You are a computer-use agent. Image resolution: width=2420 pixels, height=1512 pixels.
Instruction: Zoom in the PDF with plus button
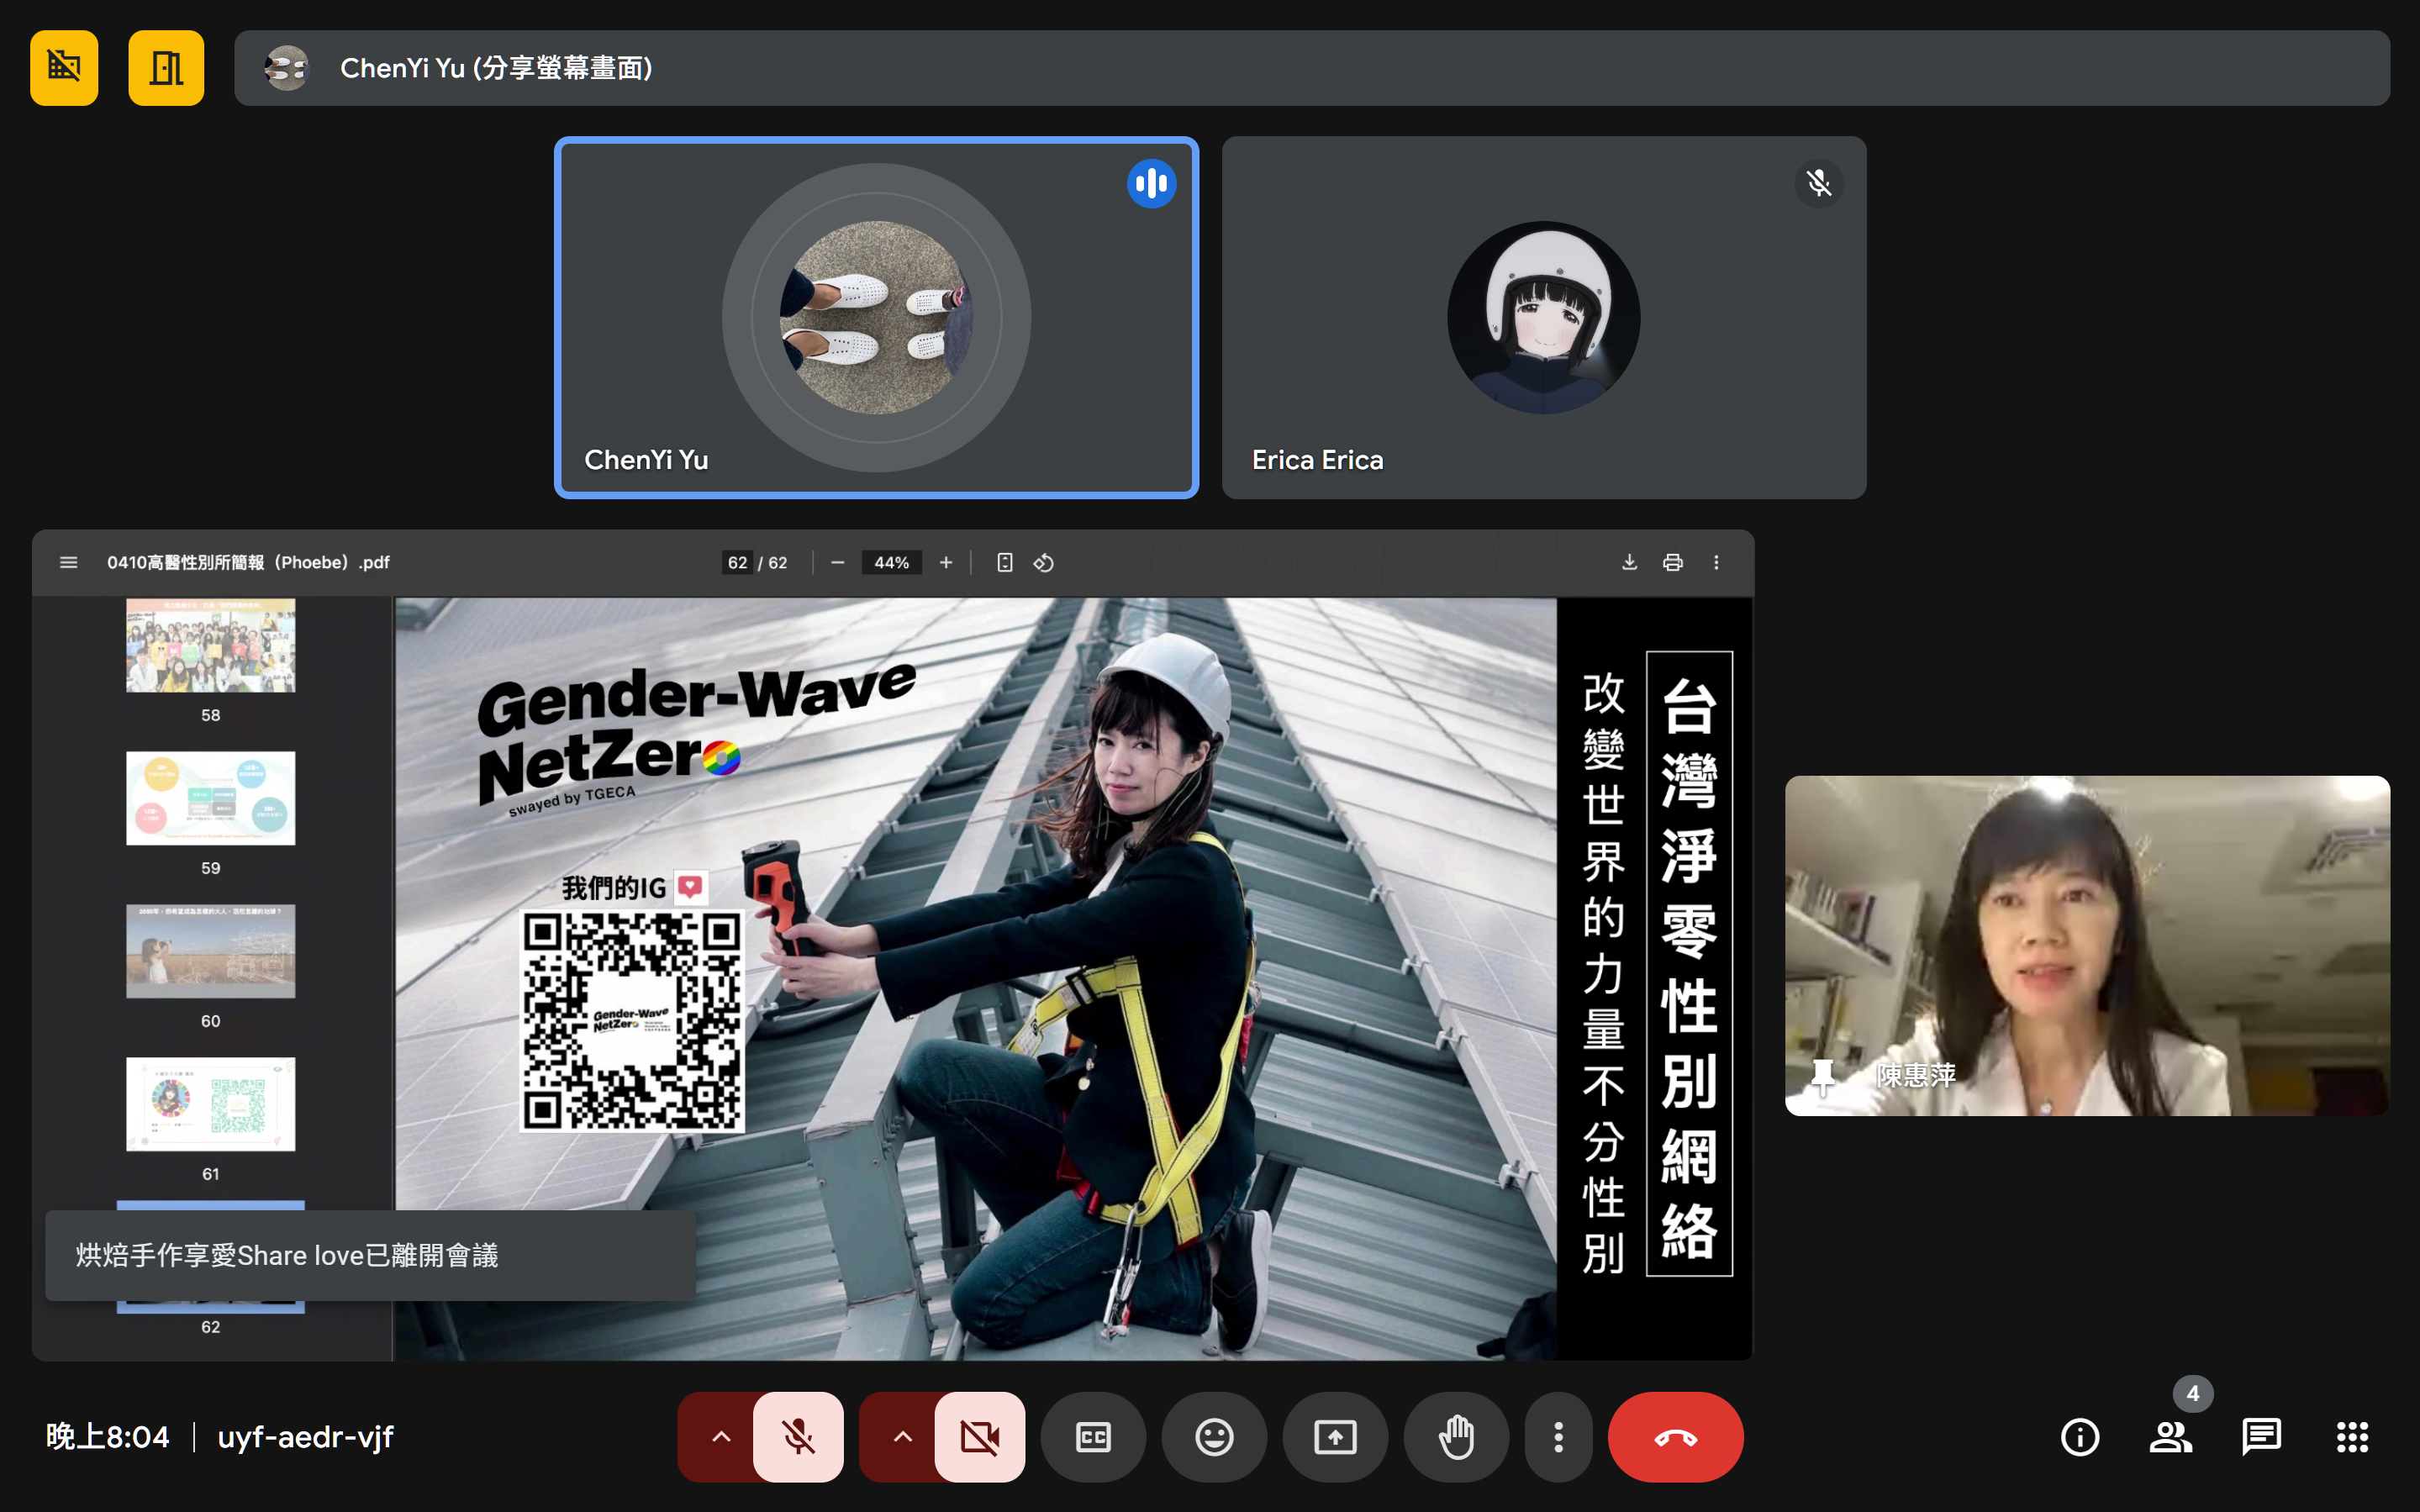(x=946, y=563)
